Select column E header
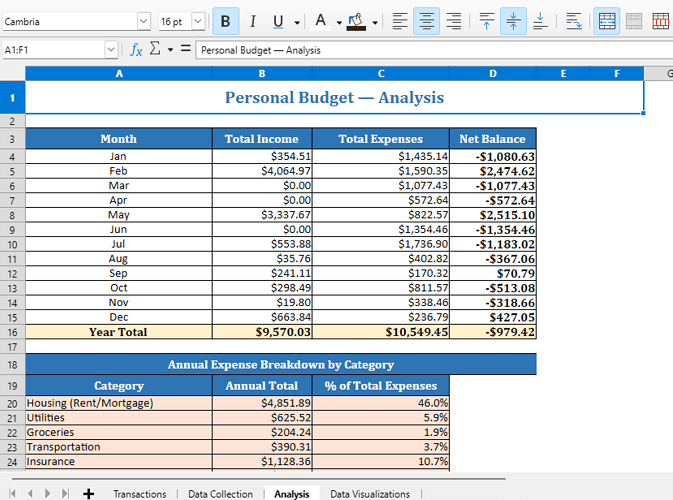Screen dimensions: 673x500 pos(563,73)
